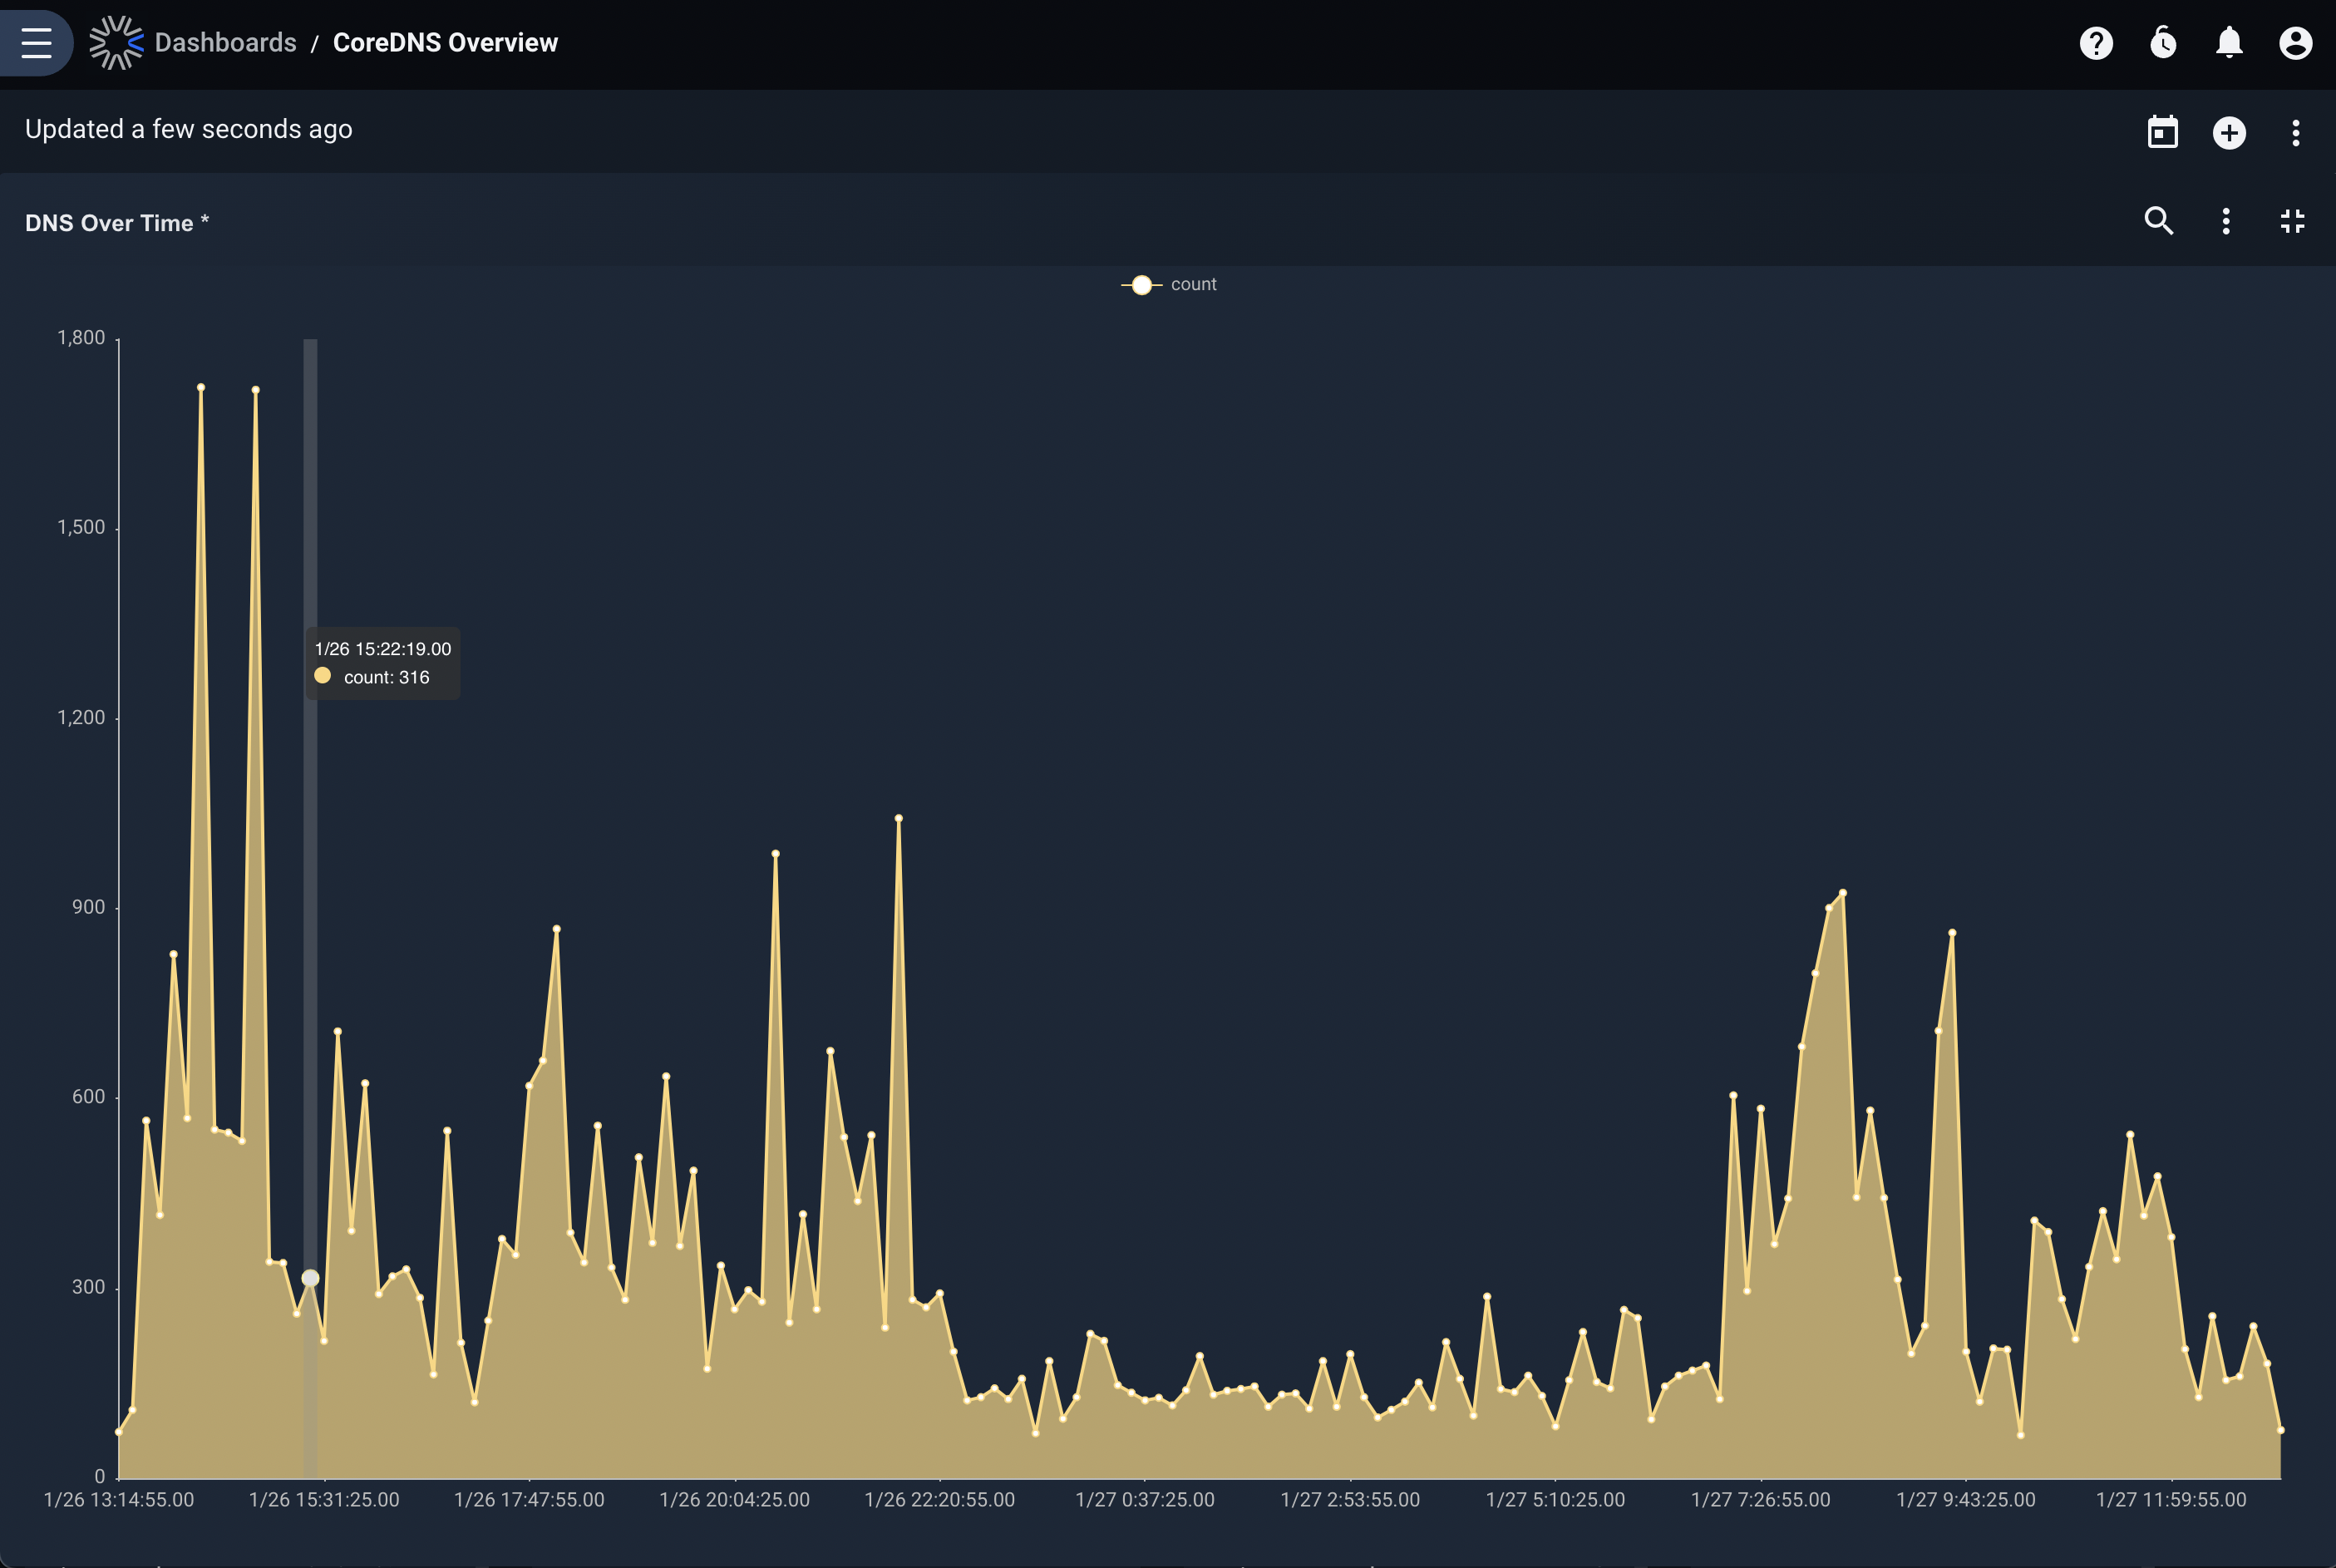Click the CoreDNS Overview breadcrumb title
Viewport: 2336px width, 1568px height.
(x=445, y=42)
